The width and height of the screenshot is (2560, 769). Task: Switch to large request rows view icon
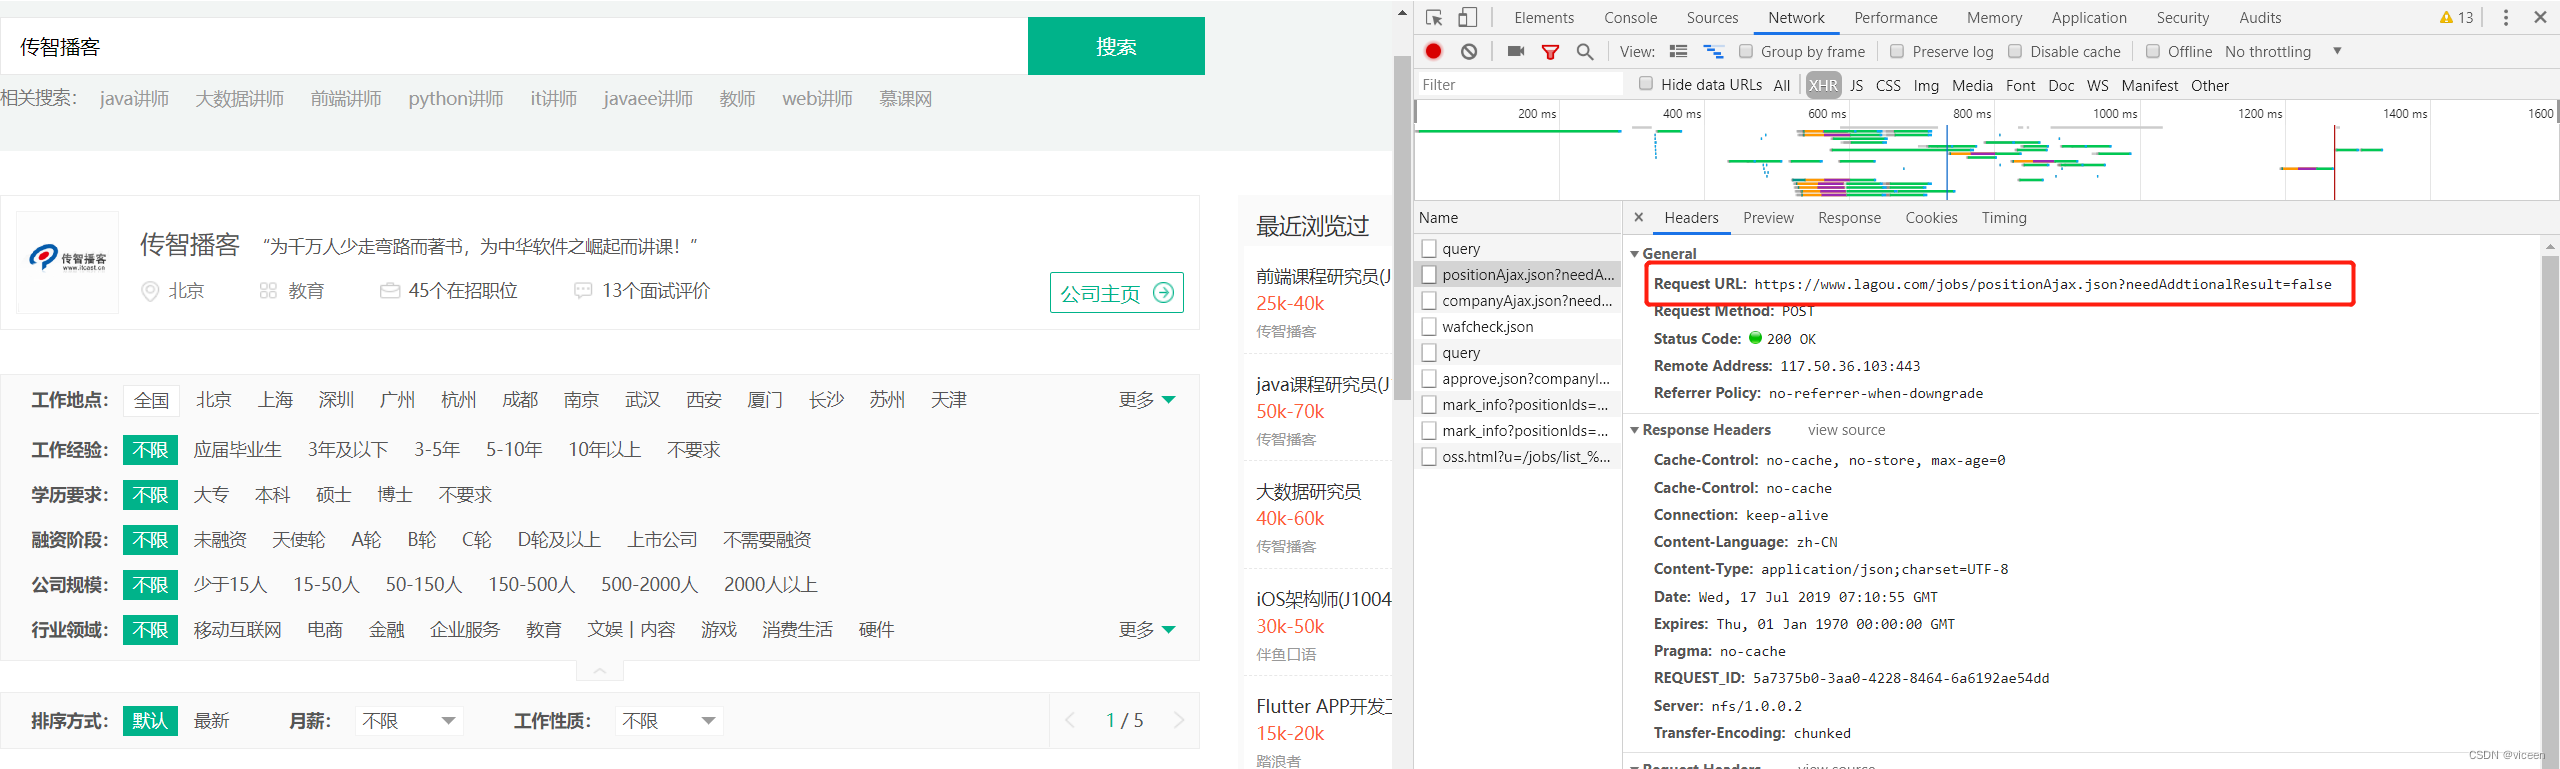pyautogui.click(x=1679, y=51)
